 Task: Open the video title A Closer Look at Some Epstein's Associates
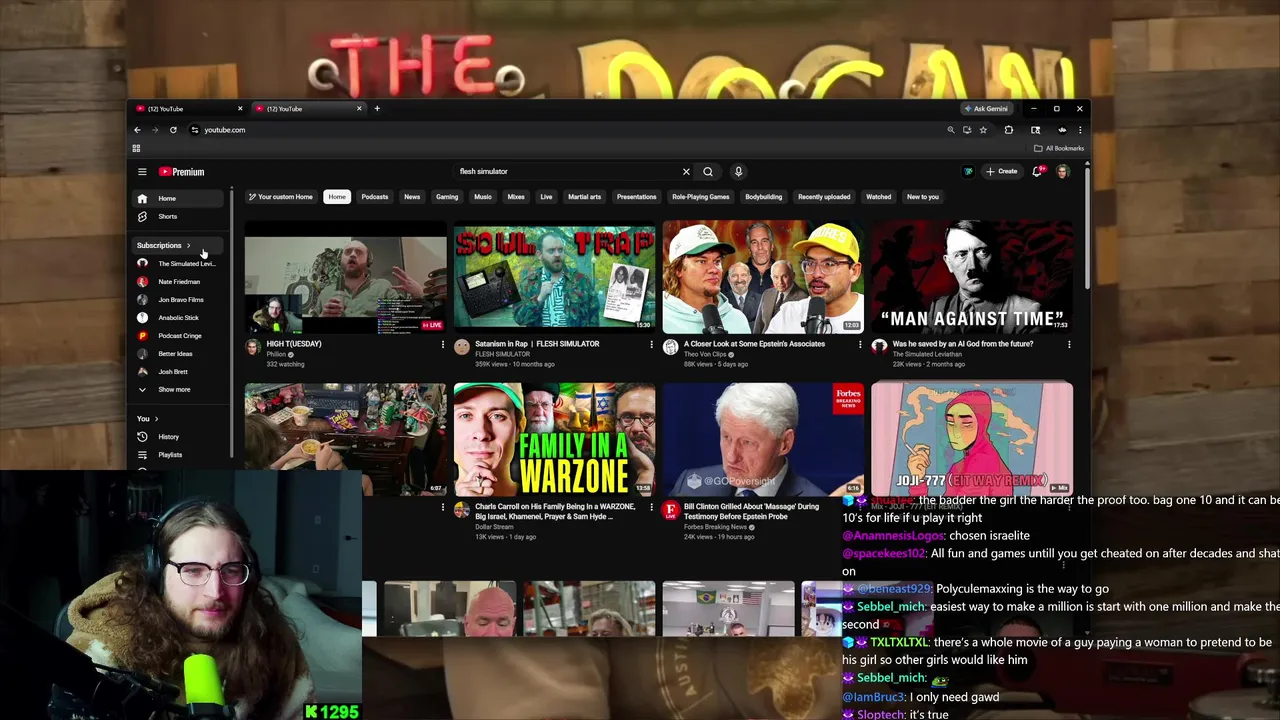[x=754, y=344]
